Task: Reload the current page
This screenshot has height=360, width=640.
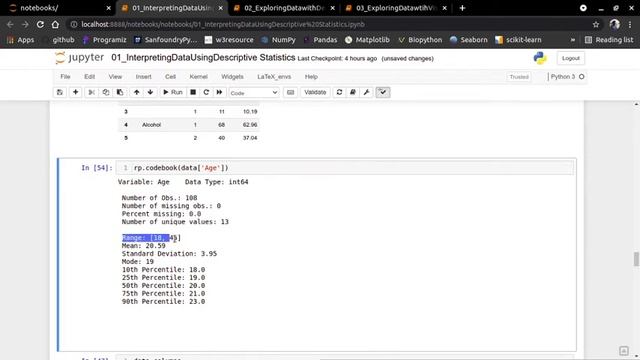Action: click(40, 24)
